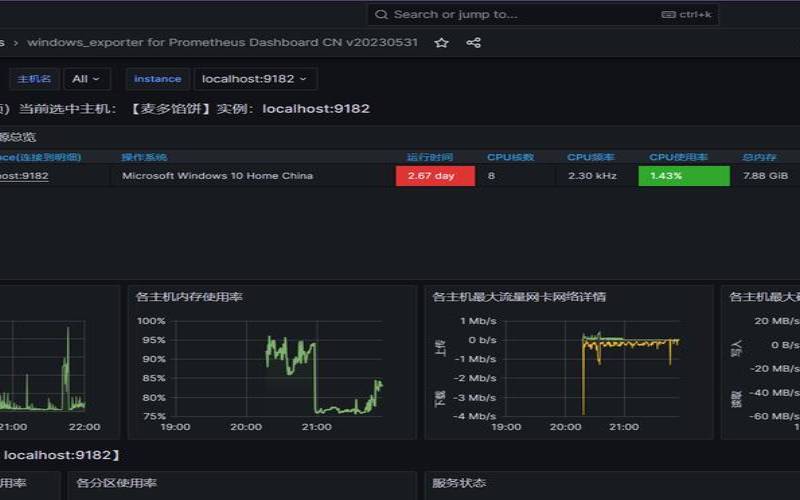This screenshot has width=800, height=500.
Task: Sort table by CPU频率 column
Action: pyautogui.click(x=591, y=157)
